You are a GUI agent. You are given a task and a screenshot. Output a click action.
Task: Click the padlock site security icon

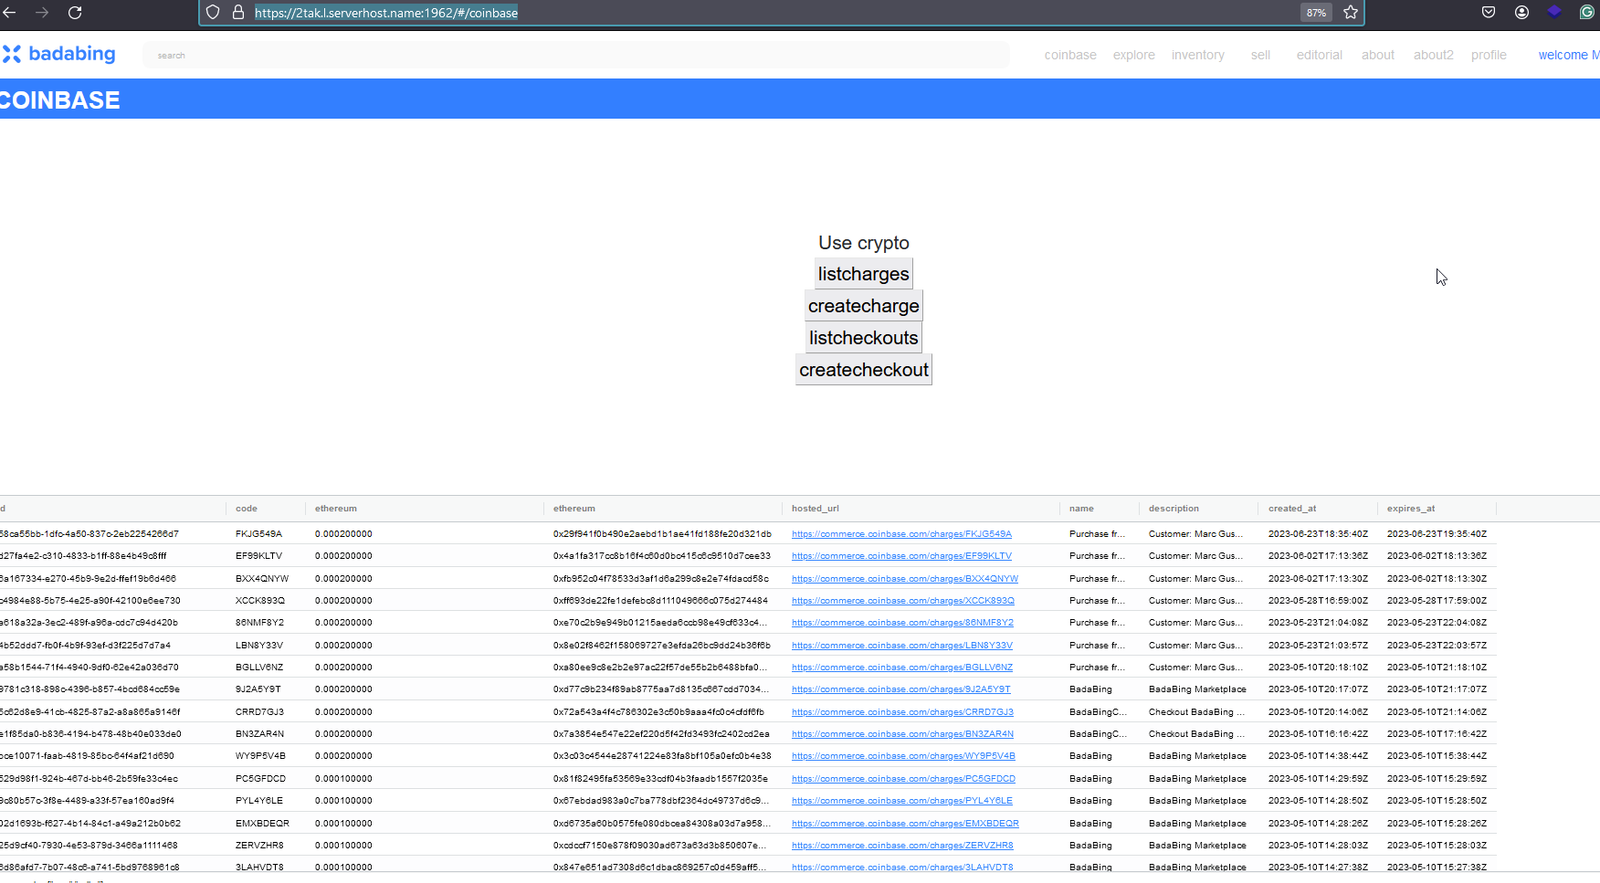(x=238, y=13)
